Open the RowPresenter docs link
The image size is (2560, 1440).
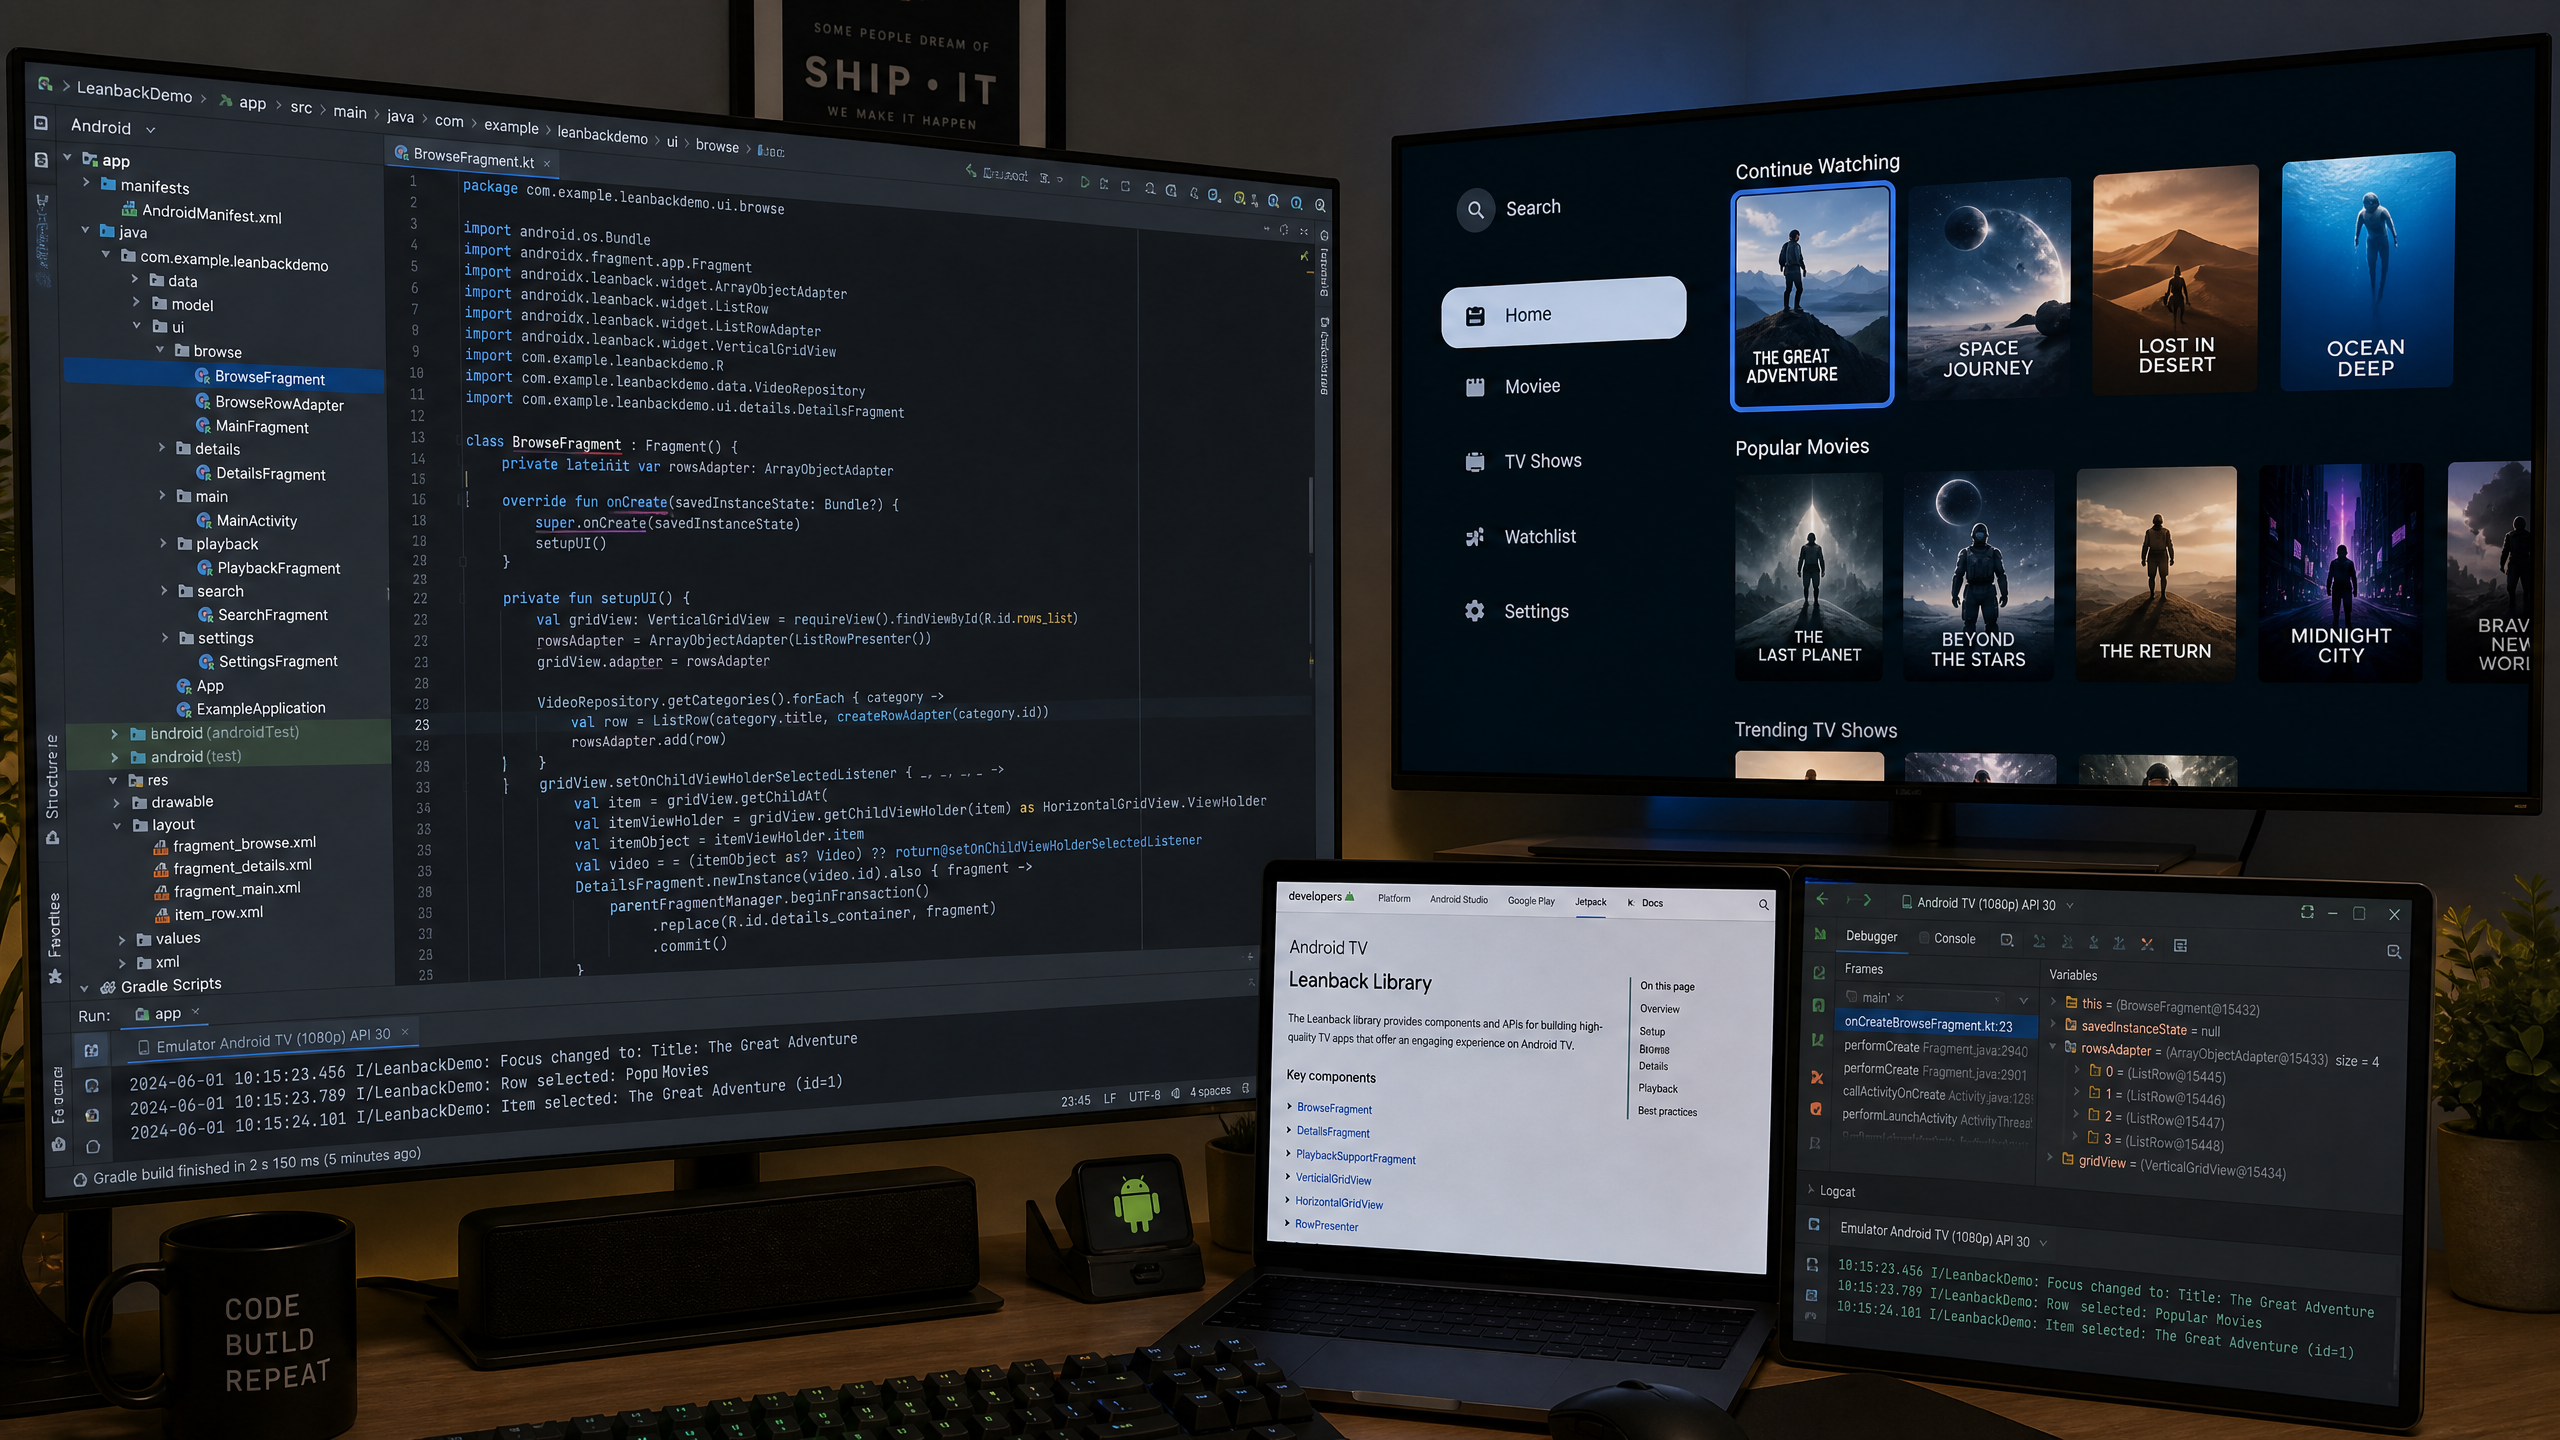pos(1326,1225)
